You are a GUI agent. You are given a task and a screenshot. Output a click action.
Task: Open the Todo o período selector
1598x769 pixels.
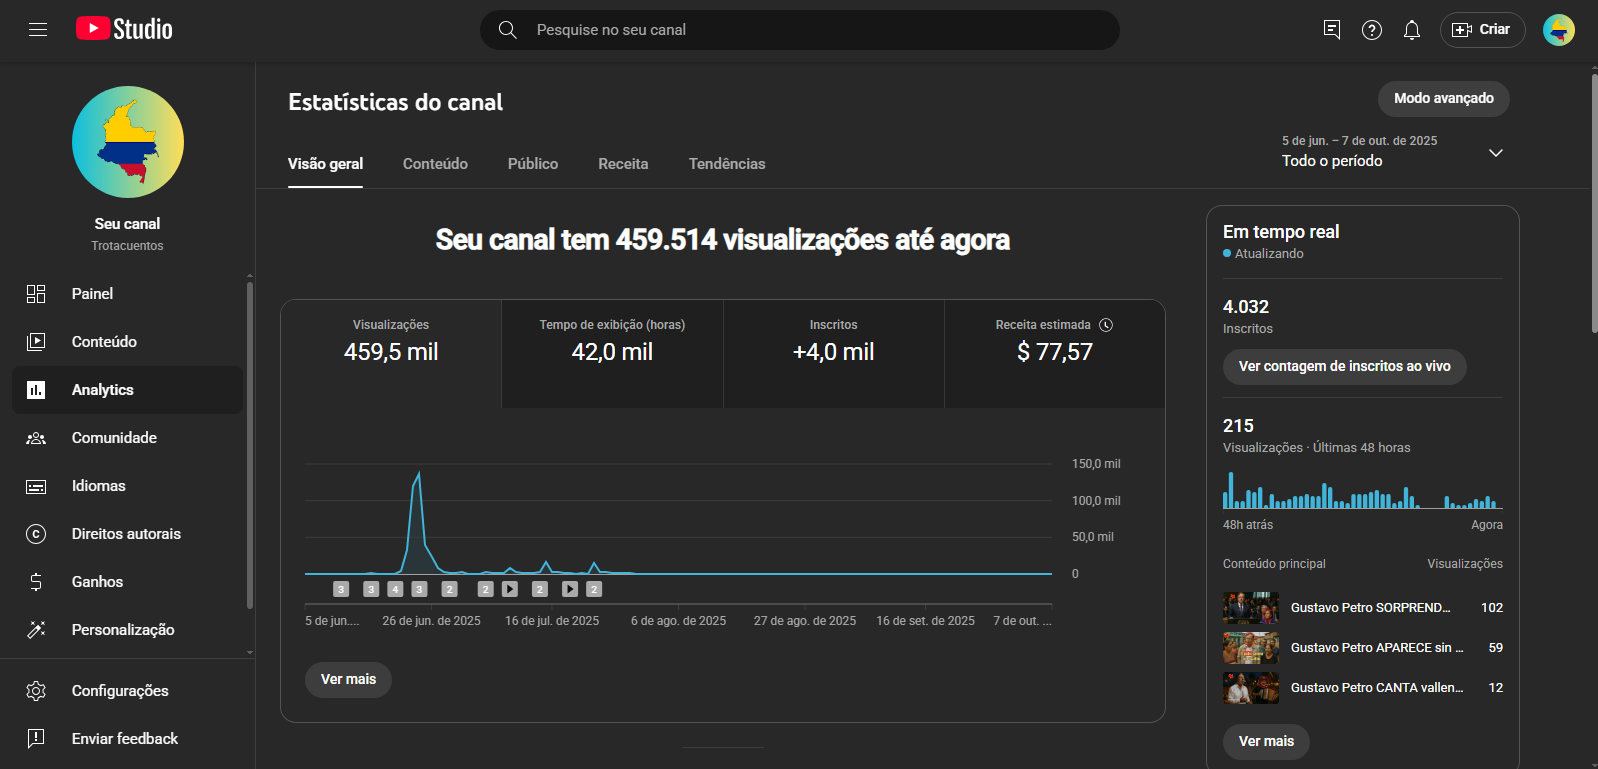[x=1394, y=152]
